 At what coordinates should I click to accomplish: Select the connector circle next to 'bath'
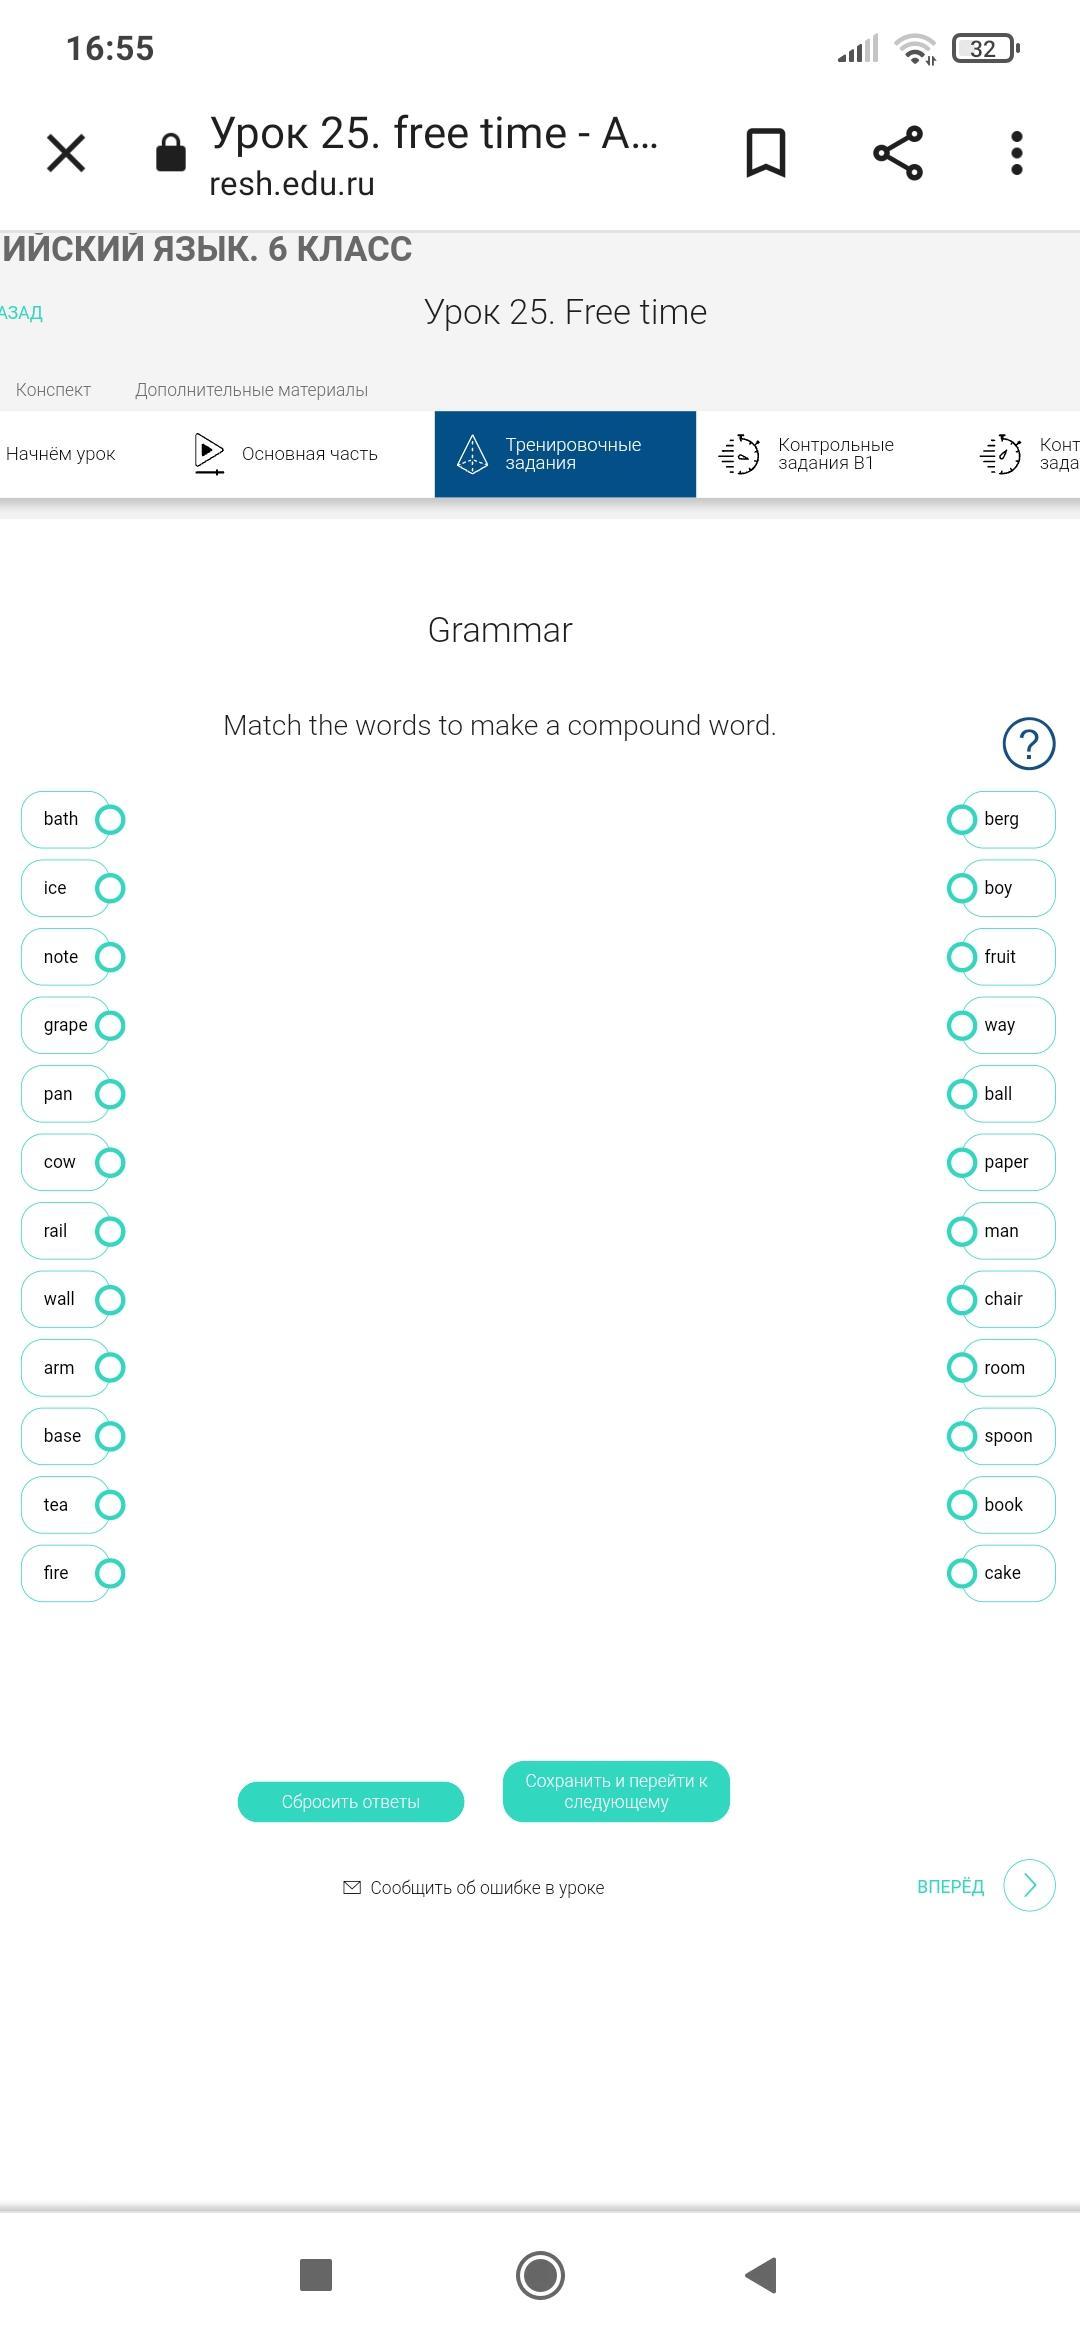point(110,819)
